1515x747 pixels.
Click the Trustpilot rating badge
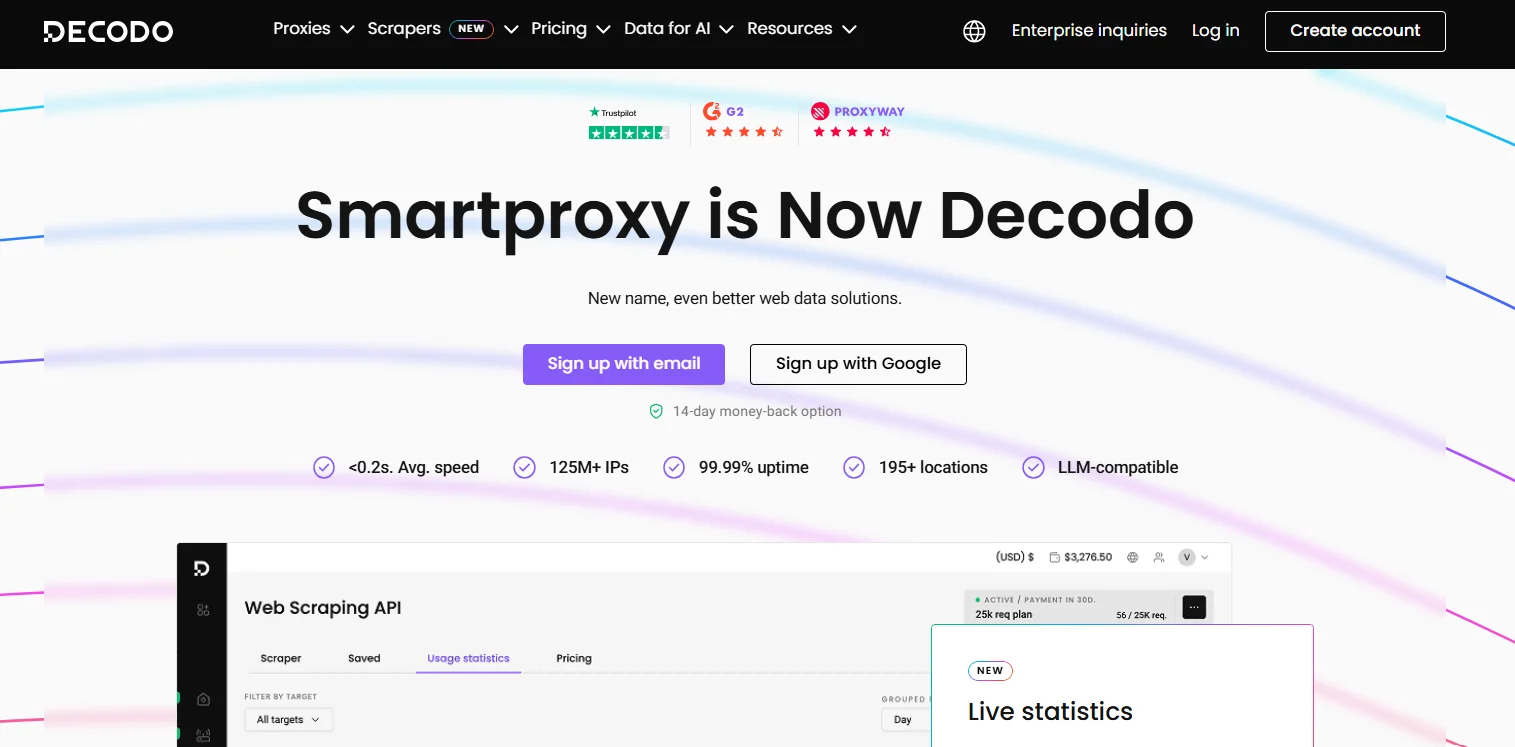[629, 122]
